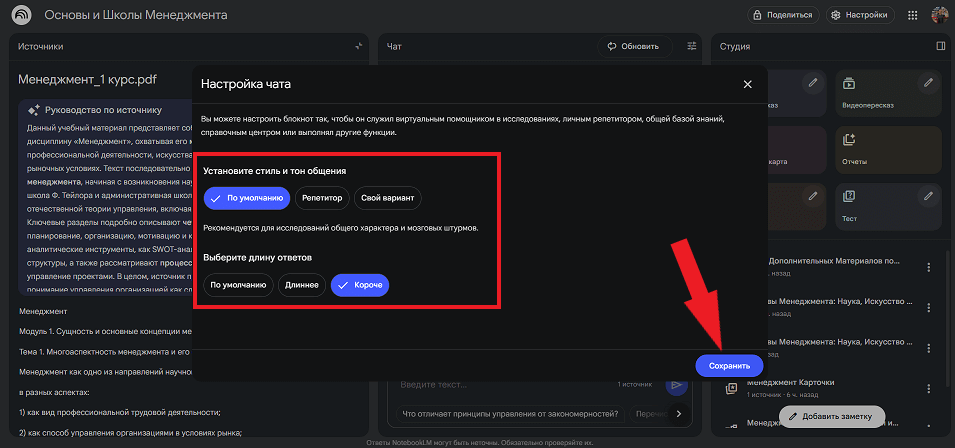The image size is (955, 448).
Task: Click the Менеджмент Карточки flashcards icon
Action: coord(731,388)
